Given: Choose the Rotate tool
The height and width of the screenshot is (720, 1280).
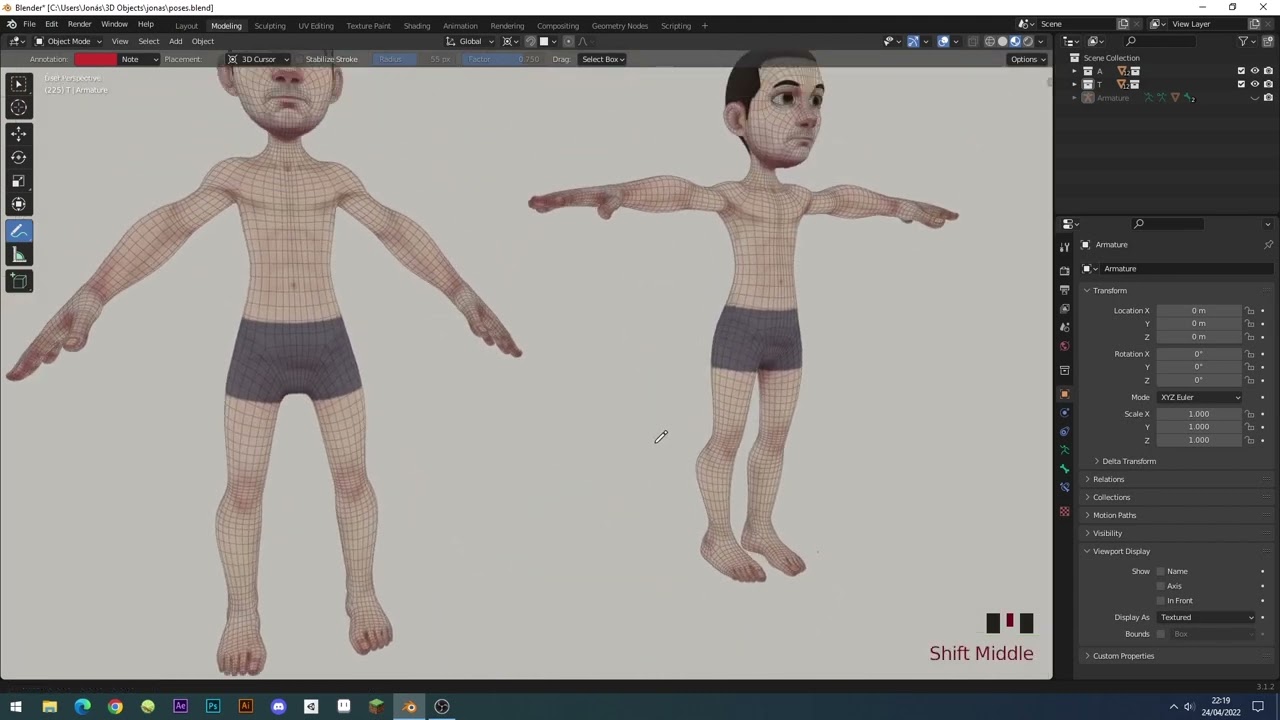Looking at the screenshot, I should 18,157.
